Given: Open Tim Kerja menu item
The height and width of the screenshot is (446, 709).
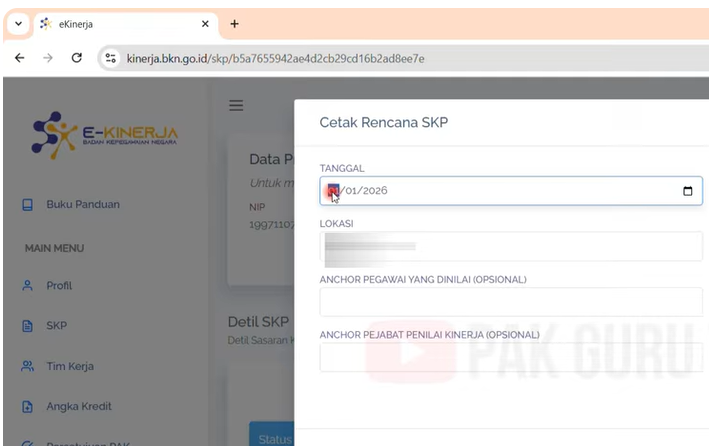Looking at the screenshot, I should pos(70,366).
